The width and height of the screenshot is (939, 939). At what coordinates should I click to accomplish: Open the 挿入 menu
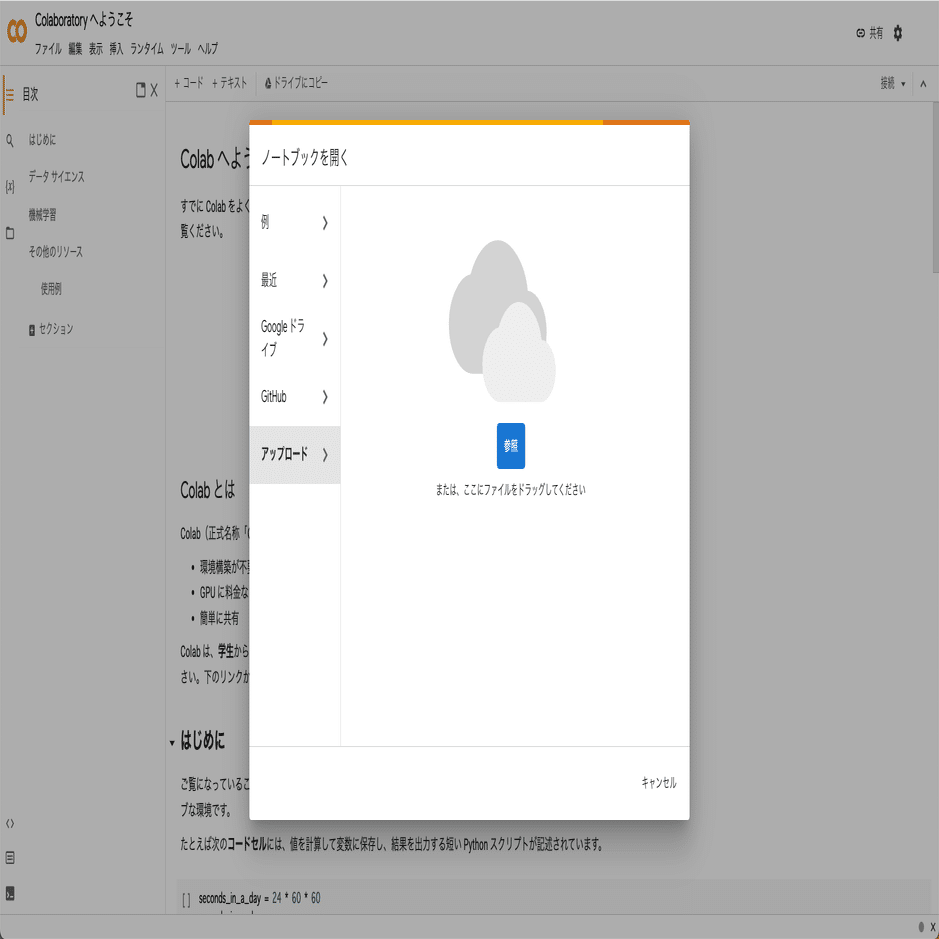coord(116,49)
